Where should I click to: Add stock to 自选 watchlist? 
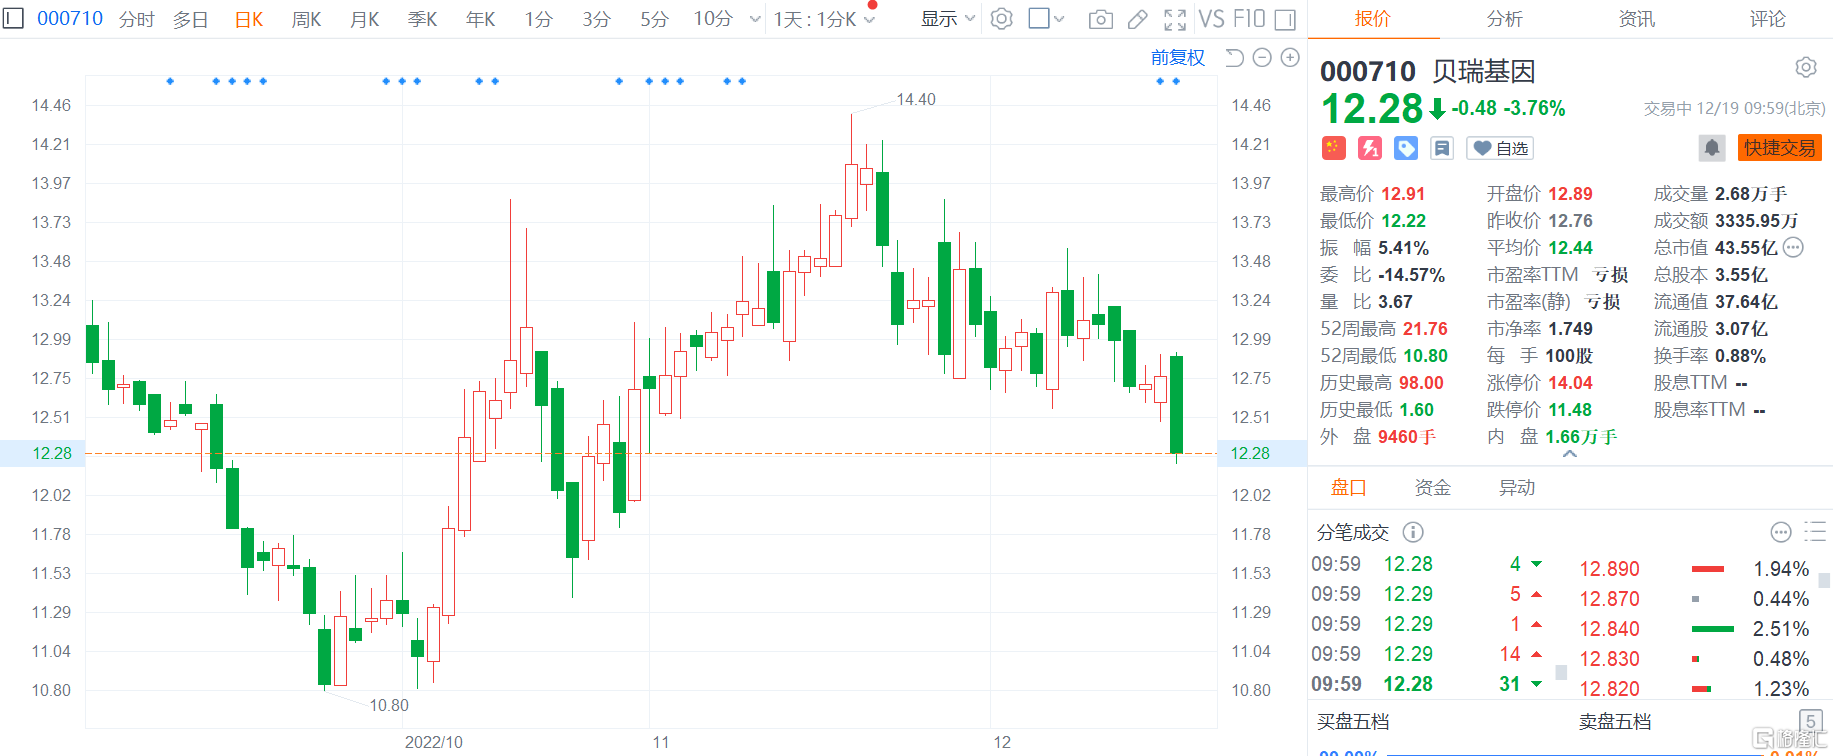pos(1500,148)
